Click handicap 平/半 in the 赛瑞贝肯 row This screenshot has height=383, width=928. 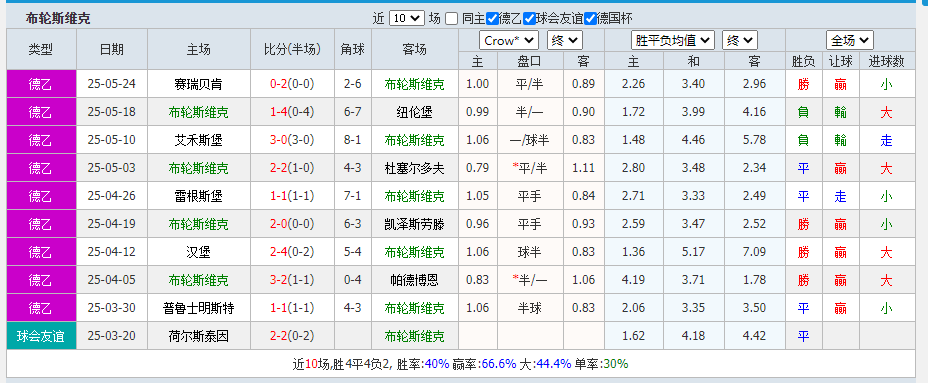click(530, 84)
